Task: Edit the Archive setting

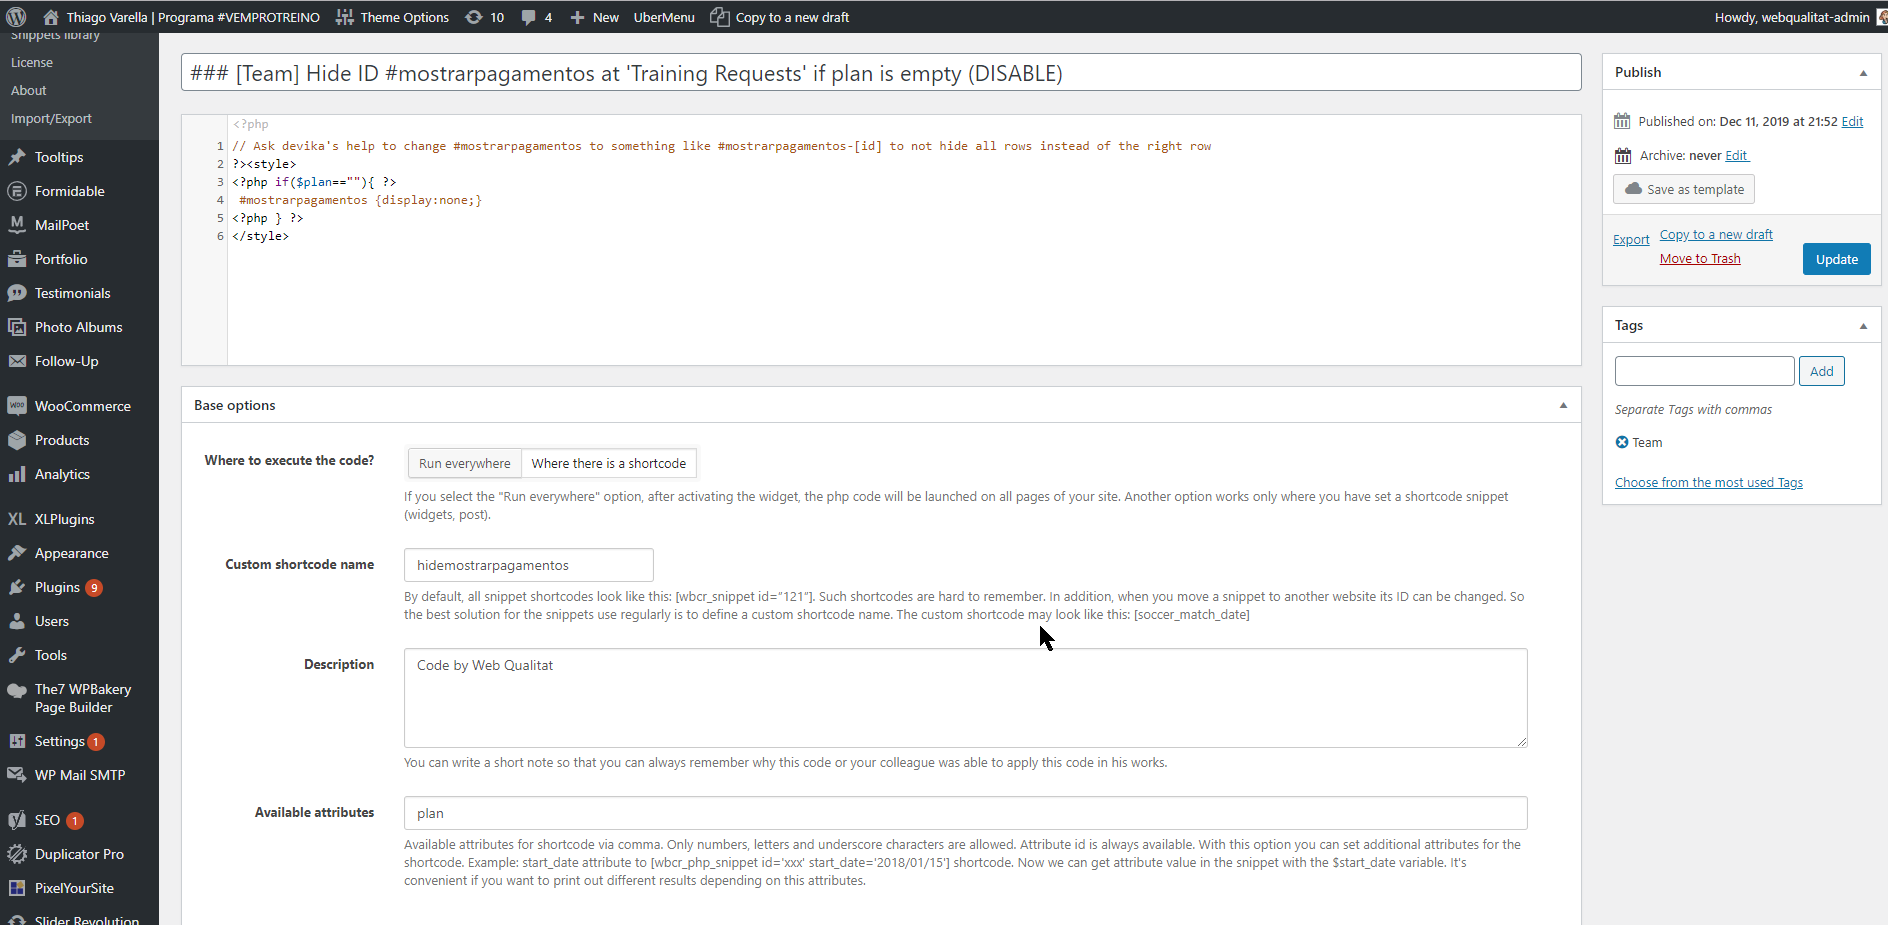Action: click(1737, 156)
